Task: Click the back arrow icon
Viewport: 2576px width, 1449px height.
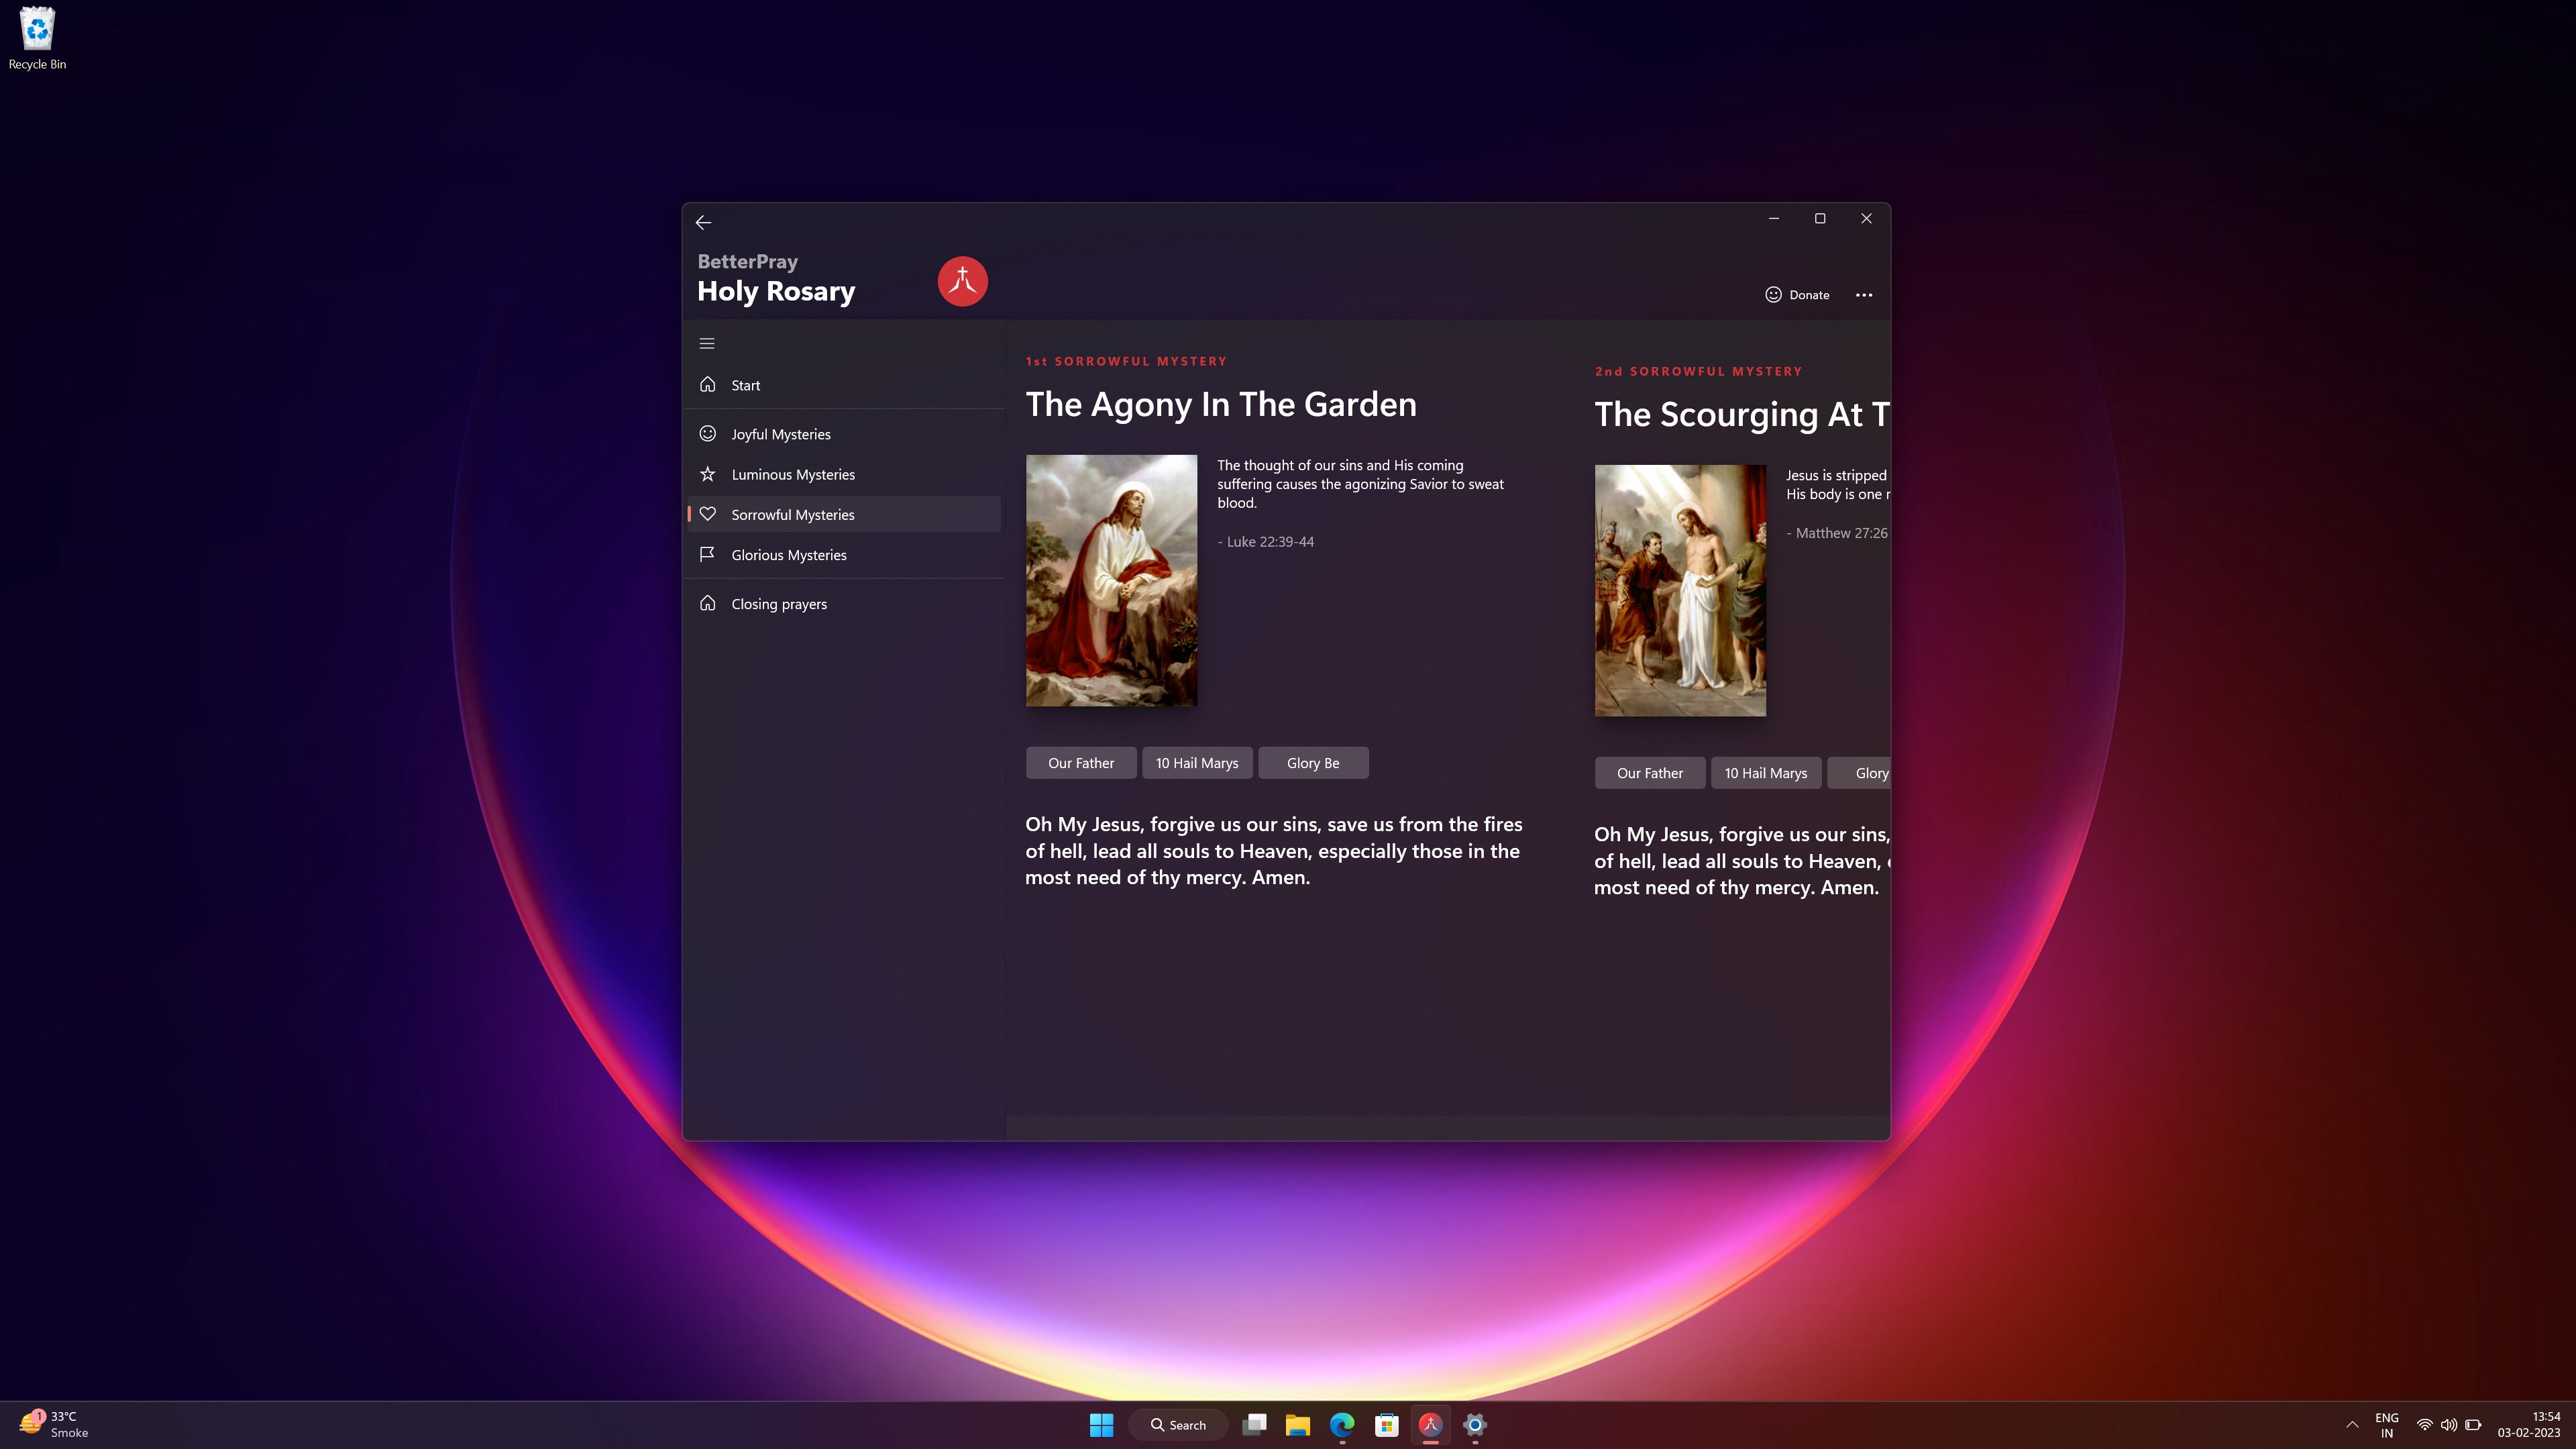Action: (x=703, y=222)
